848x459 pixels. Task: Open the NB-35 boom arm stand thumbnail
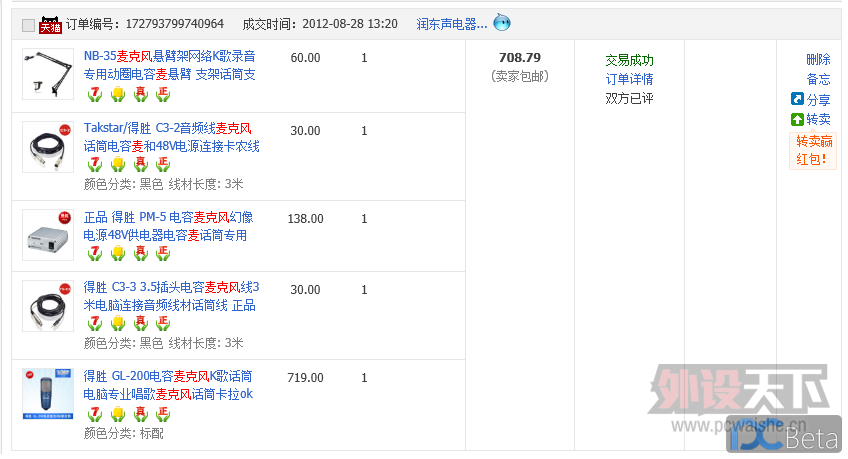[x=48, y=74]
